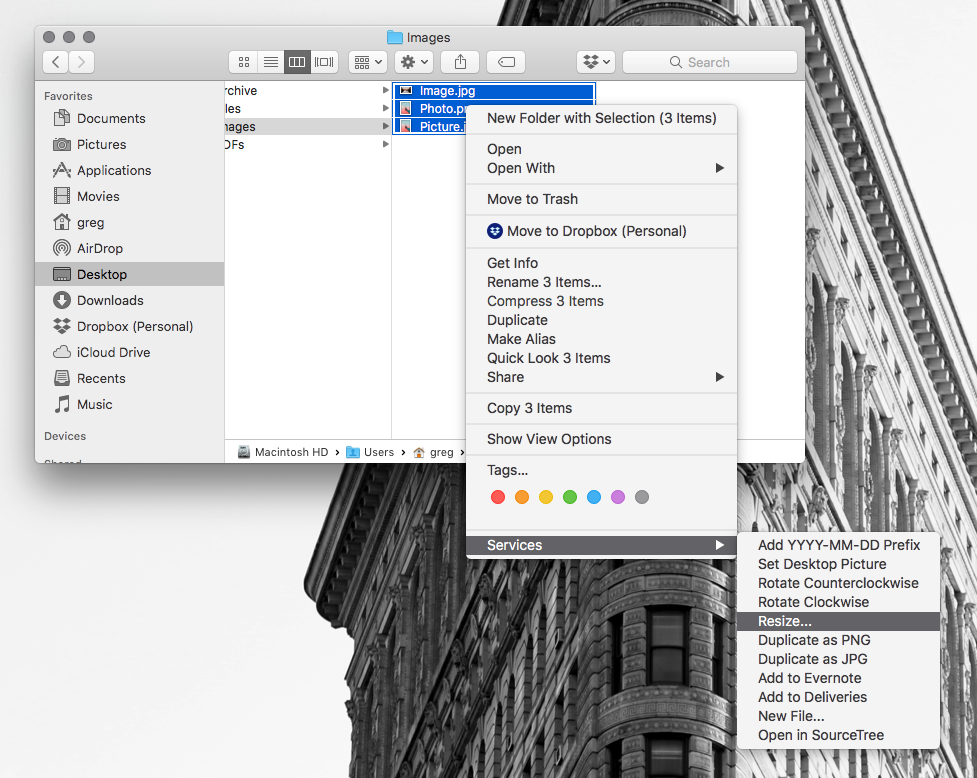This screenshot has height=778, width=977.
Task: Choose Resize… from Services
Action: coord(838,621)
